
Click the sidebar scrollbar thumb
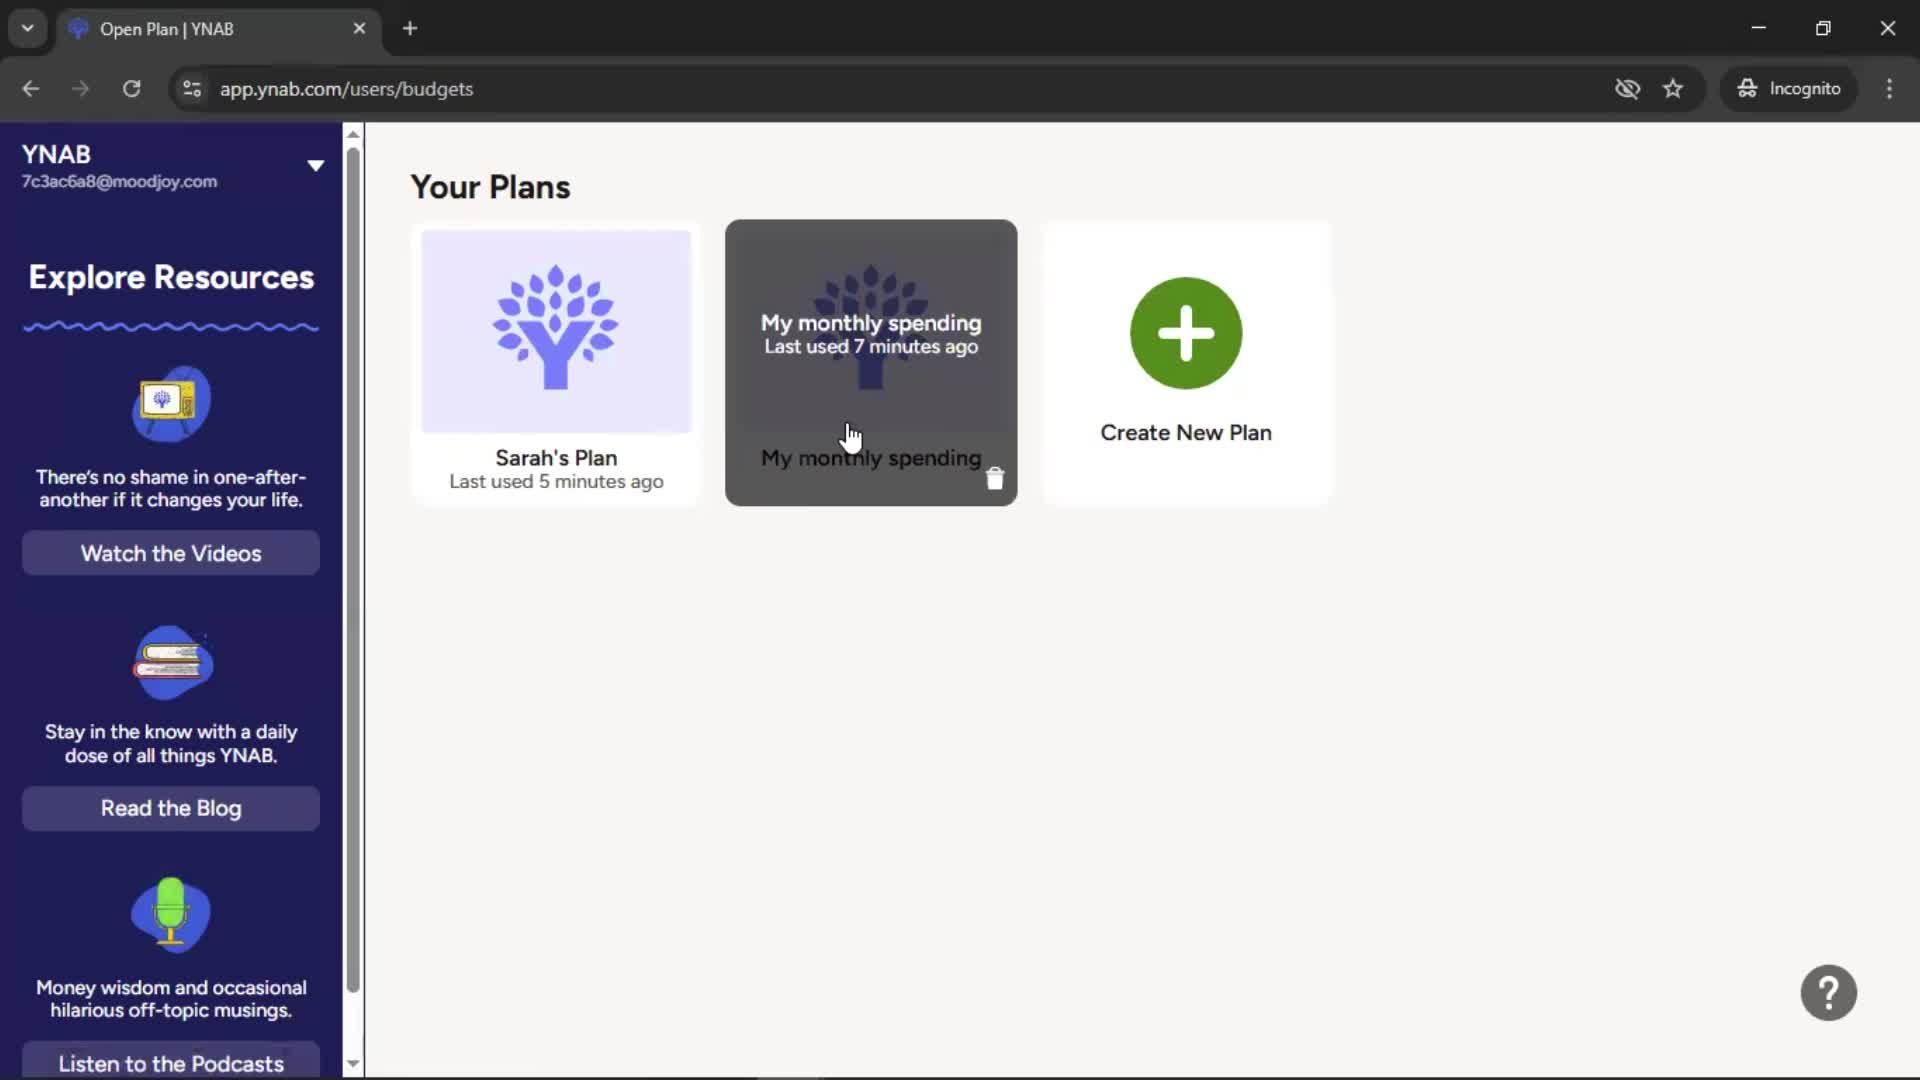pyautogui.click(x=353, y=570)
